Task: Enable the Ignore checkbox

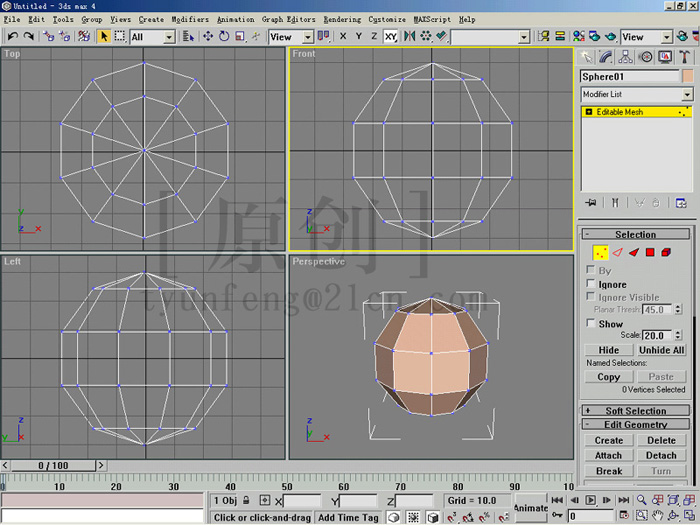Action: pyautogui.click(x=591, y=283)
